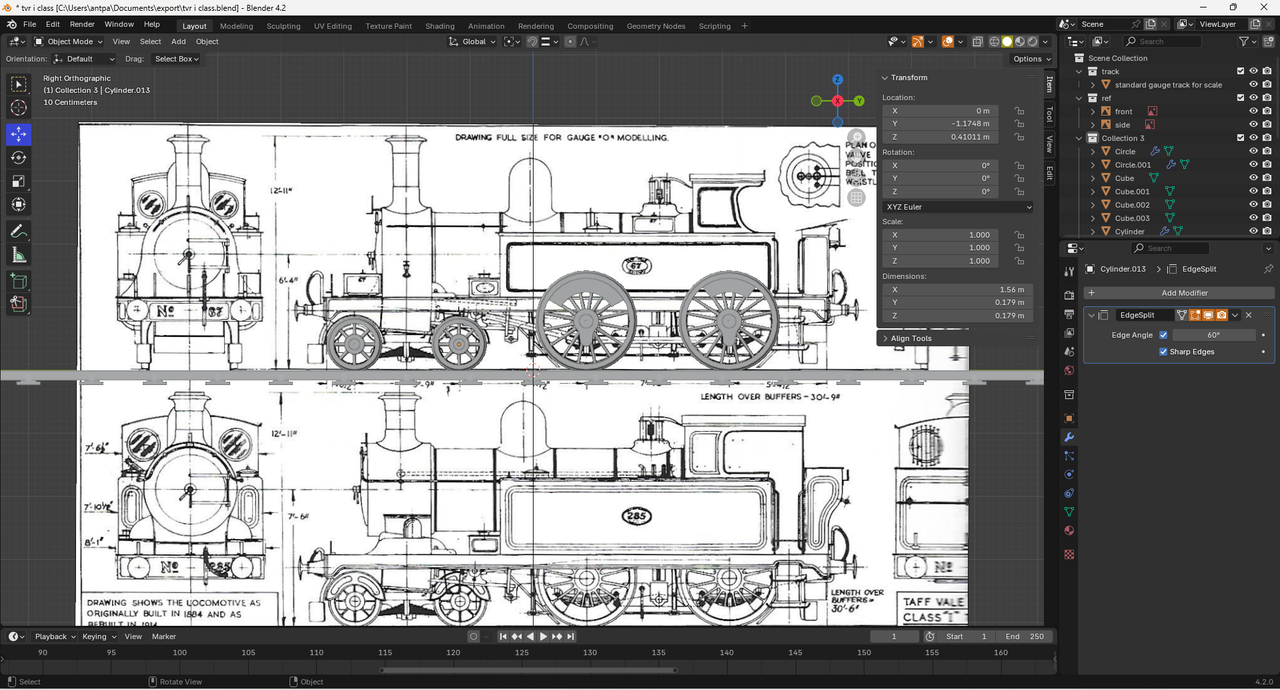Open the Object Data properties tab
The height and width of the screenshot is (690, 1280).
[x=1069, y=512]
